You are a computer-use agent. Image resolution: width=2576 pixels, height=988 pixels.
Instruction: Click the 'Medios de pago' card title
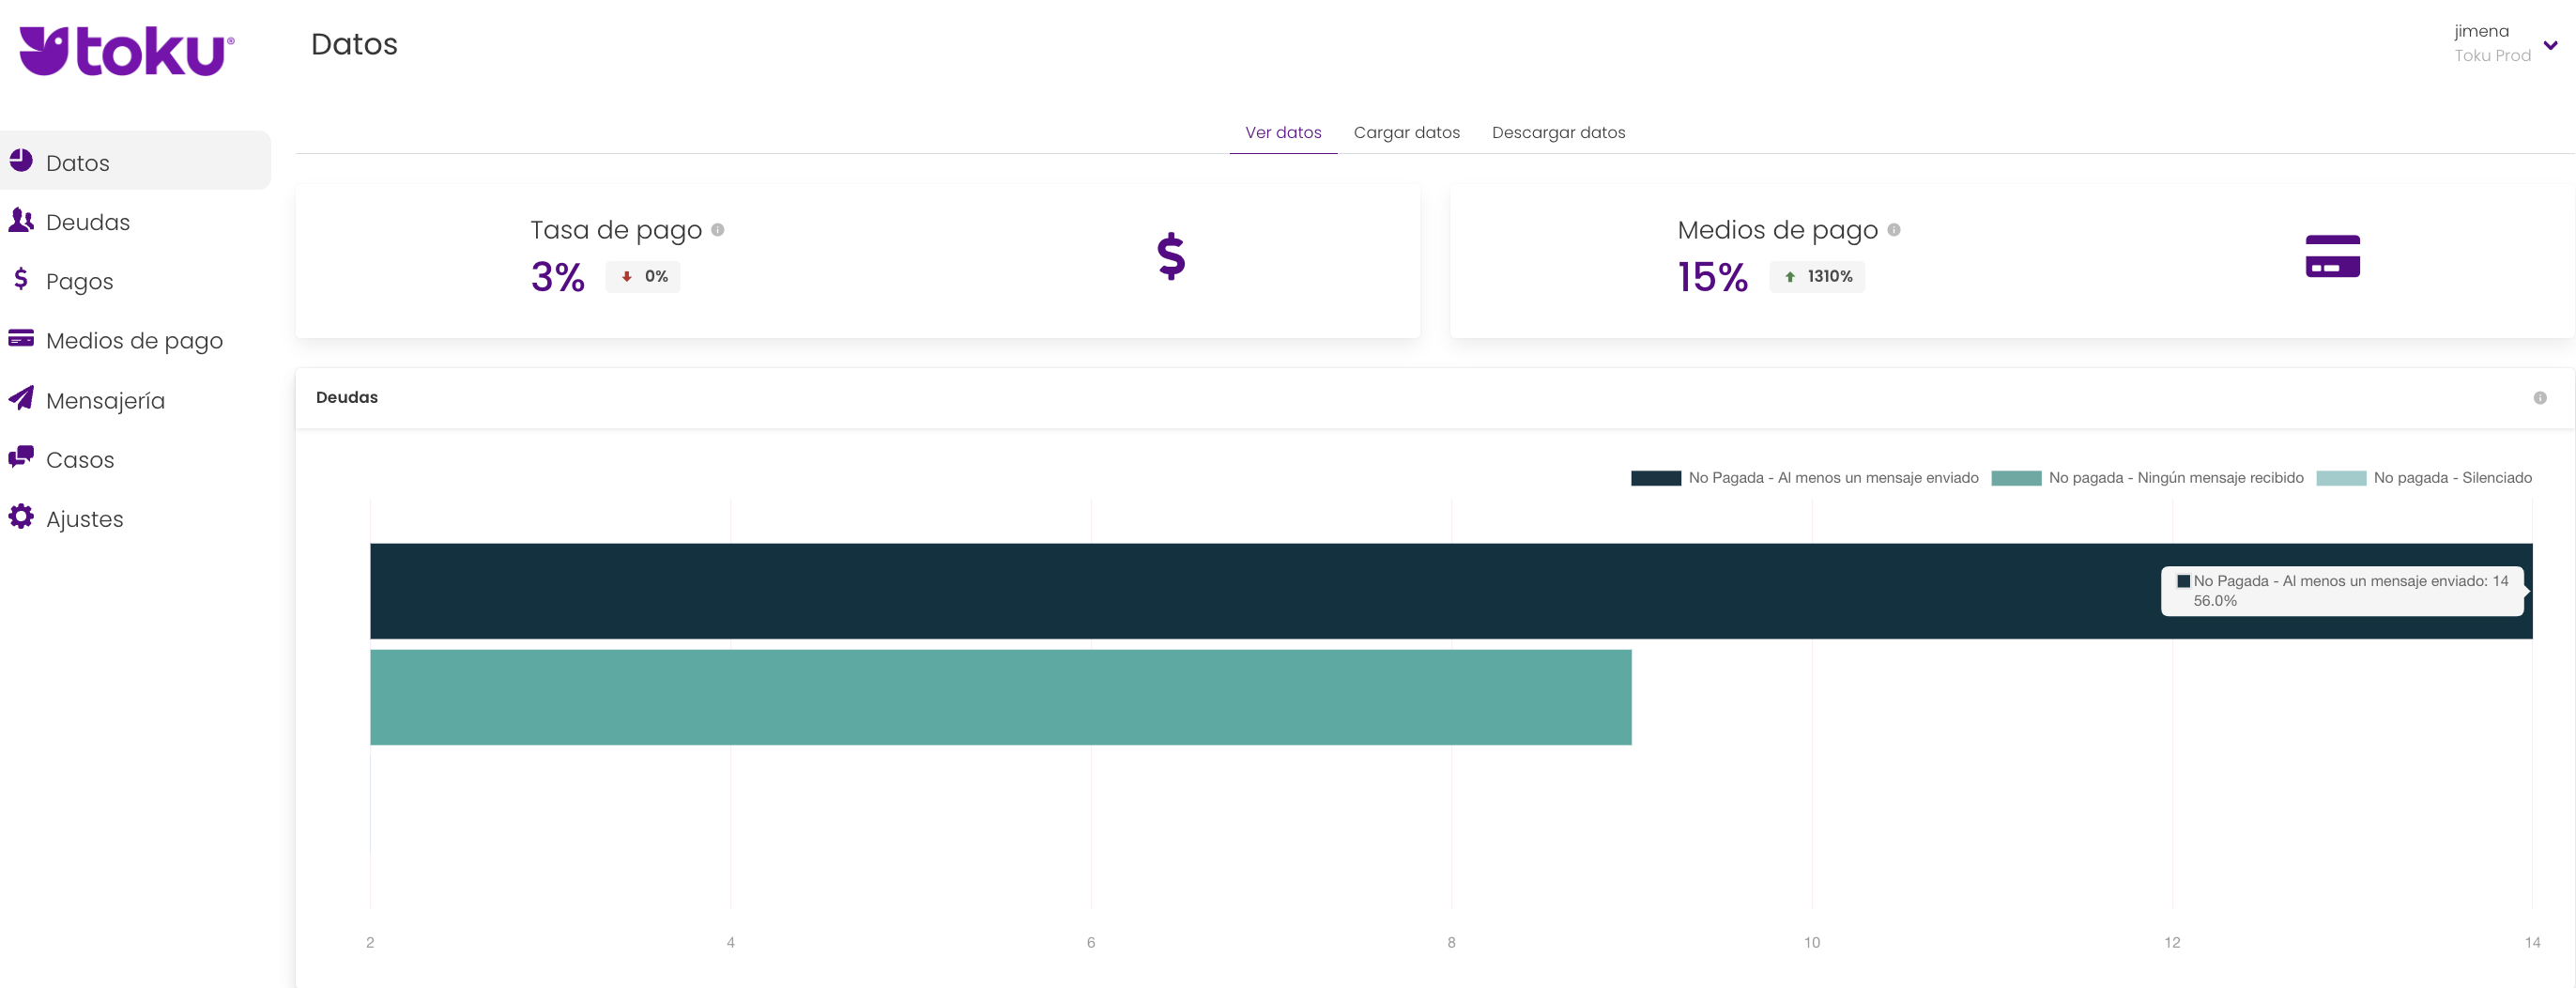click(1777, 230)
